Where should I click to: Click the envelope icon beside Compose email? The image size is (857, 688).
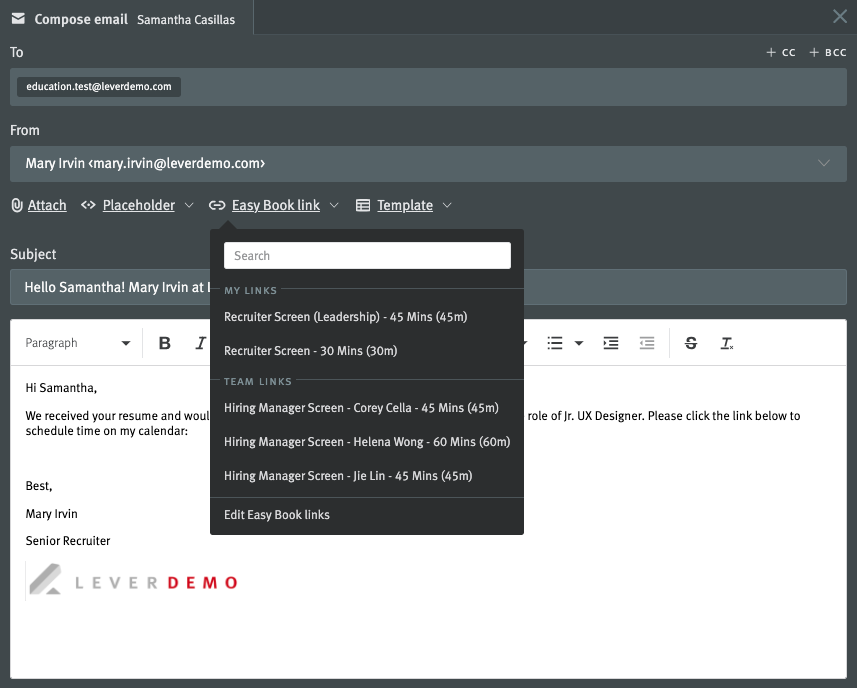pyautogui.click(x=18, y=19)
